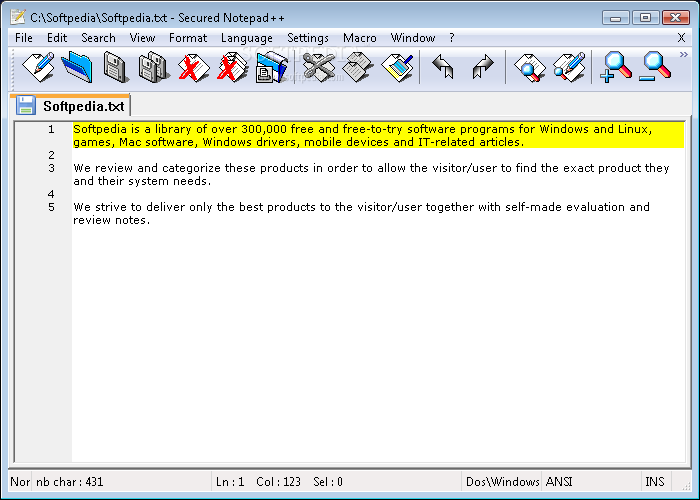Image resolution: width=700 pixels, height=500 pixels.
Task: Close current document with the red X page icon
Action: coord(193,67)
